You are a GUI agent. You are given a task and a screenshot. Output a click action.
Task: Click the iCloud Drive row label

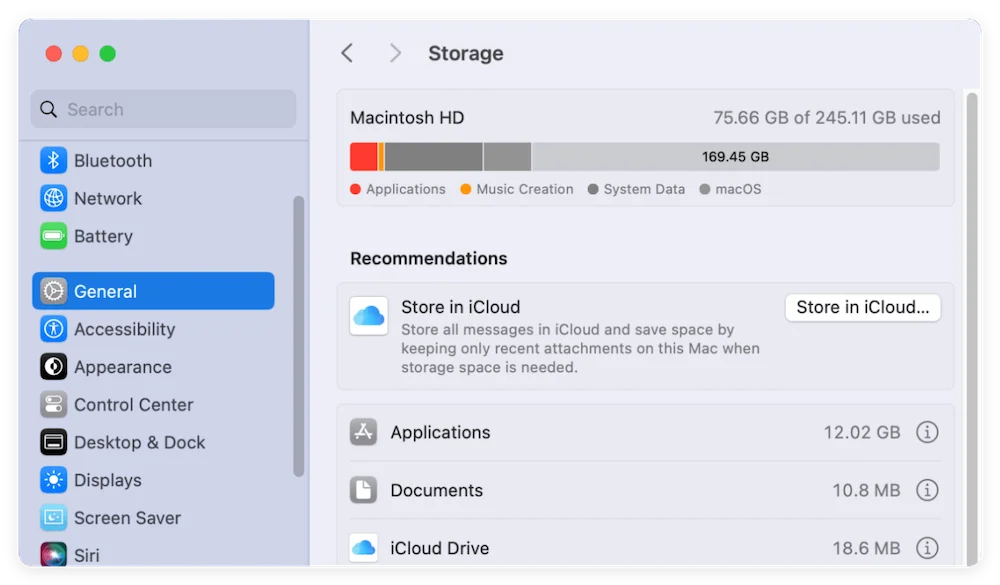coord(439,547)
